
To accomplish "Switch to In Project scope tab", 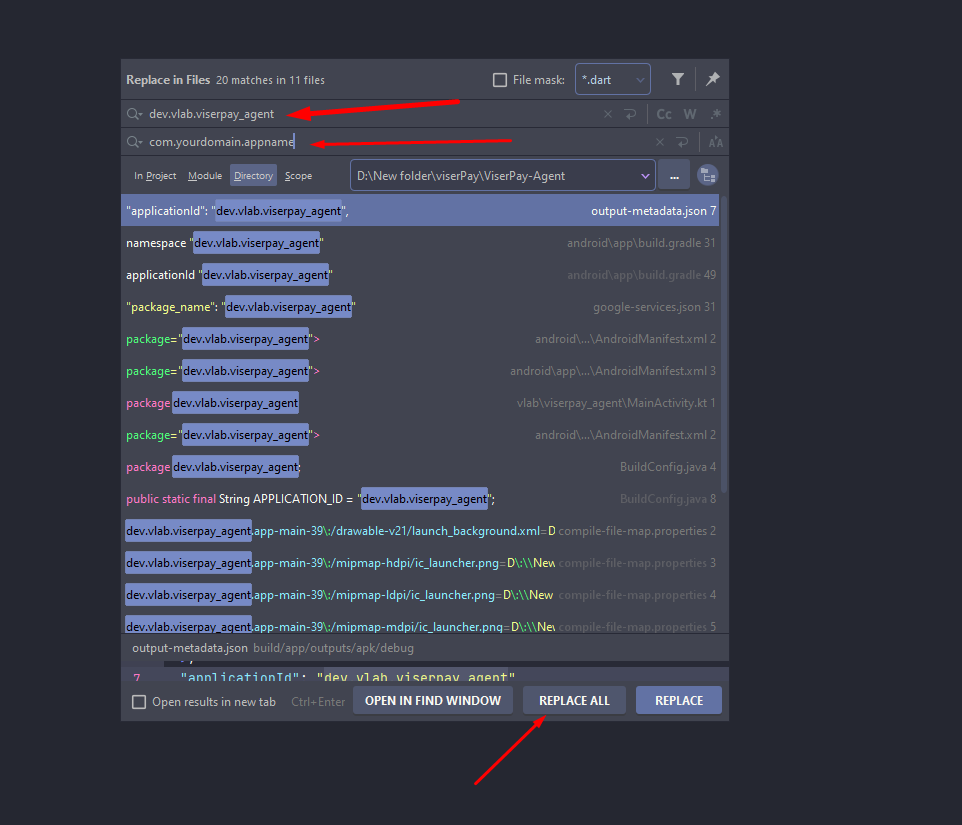I will tap(155, 176).
